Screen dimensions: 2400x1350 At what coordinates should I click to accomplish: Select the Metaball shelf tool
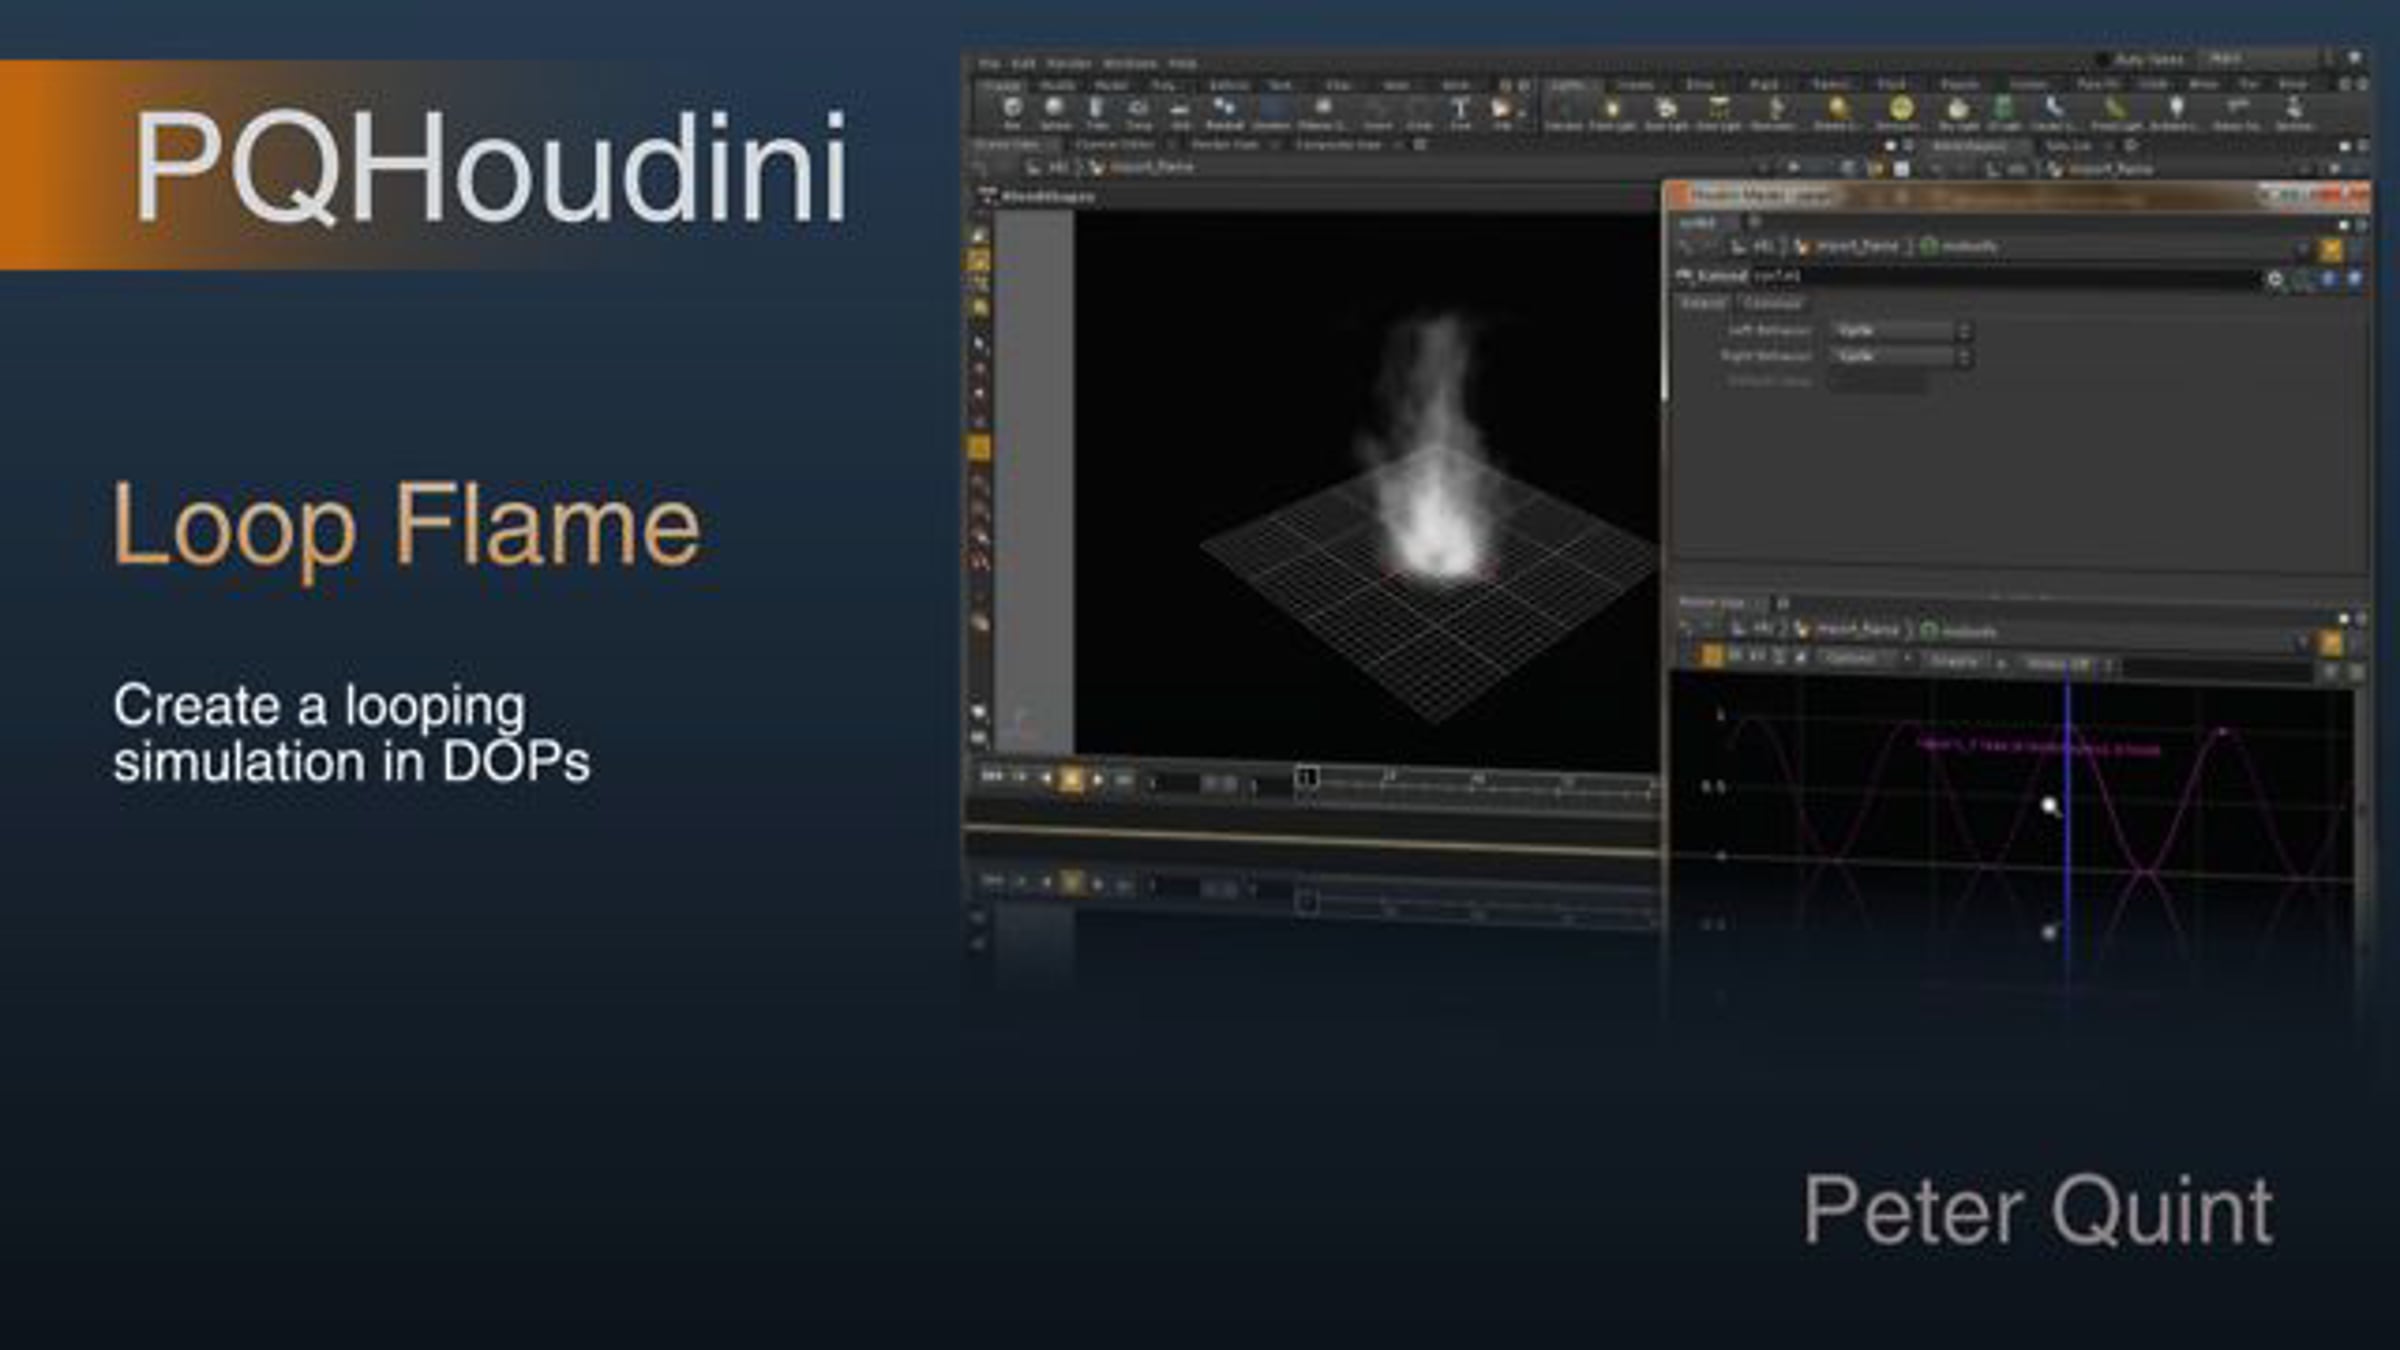1224,112
